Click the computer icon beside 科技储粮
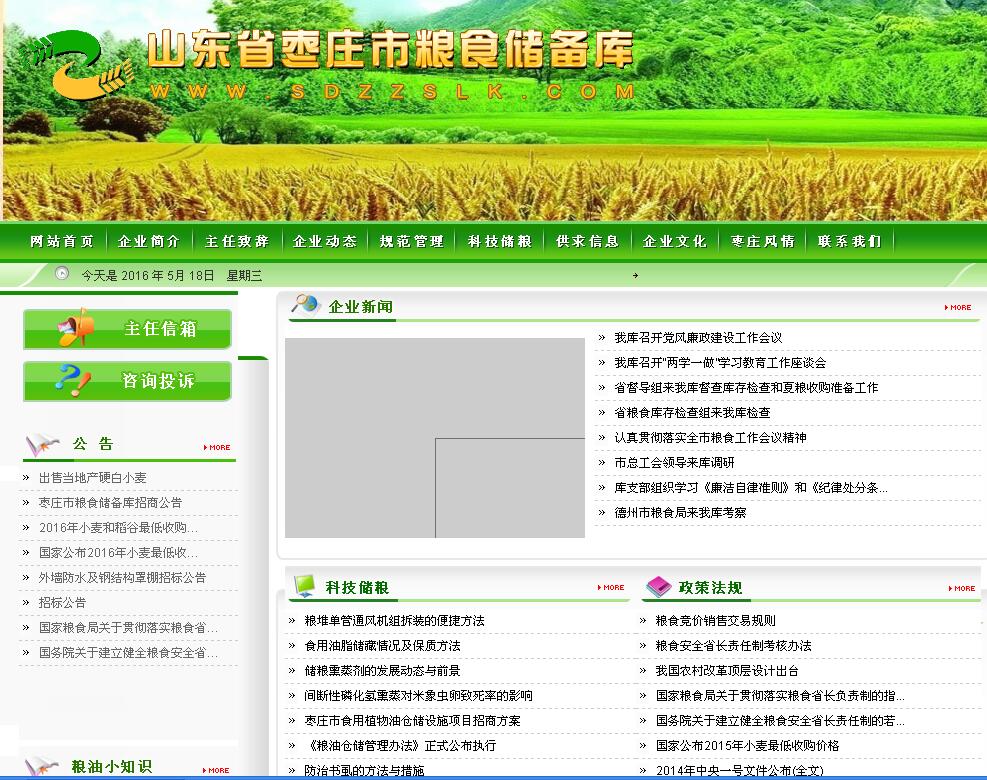Image resolution: width=987 pixels, height=780 pixels. coord(305,586)
